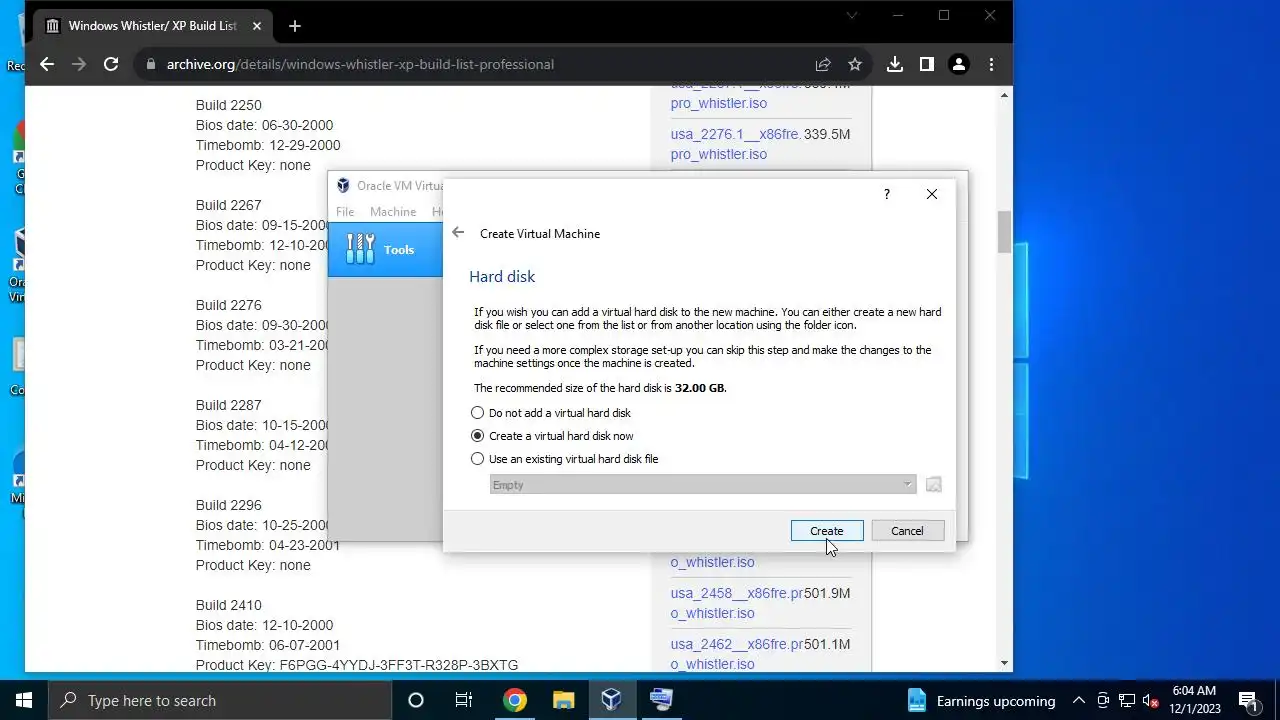Bookmark this page with the star icon

coord(855,64)
